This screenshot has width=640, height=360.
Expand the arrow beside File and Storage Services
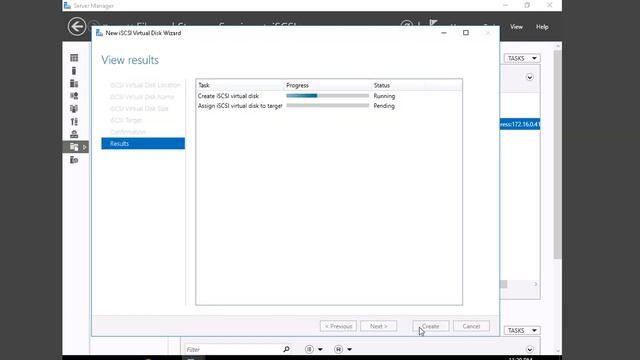pyautogui.click(x=84, y=147)
